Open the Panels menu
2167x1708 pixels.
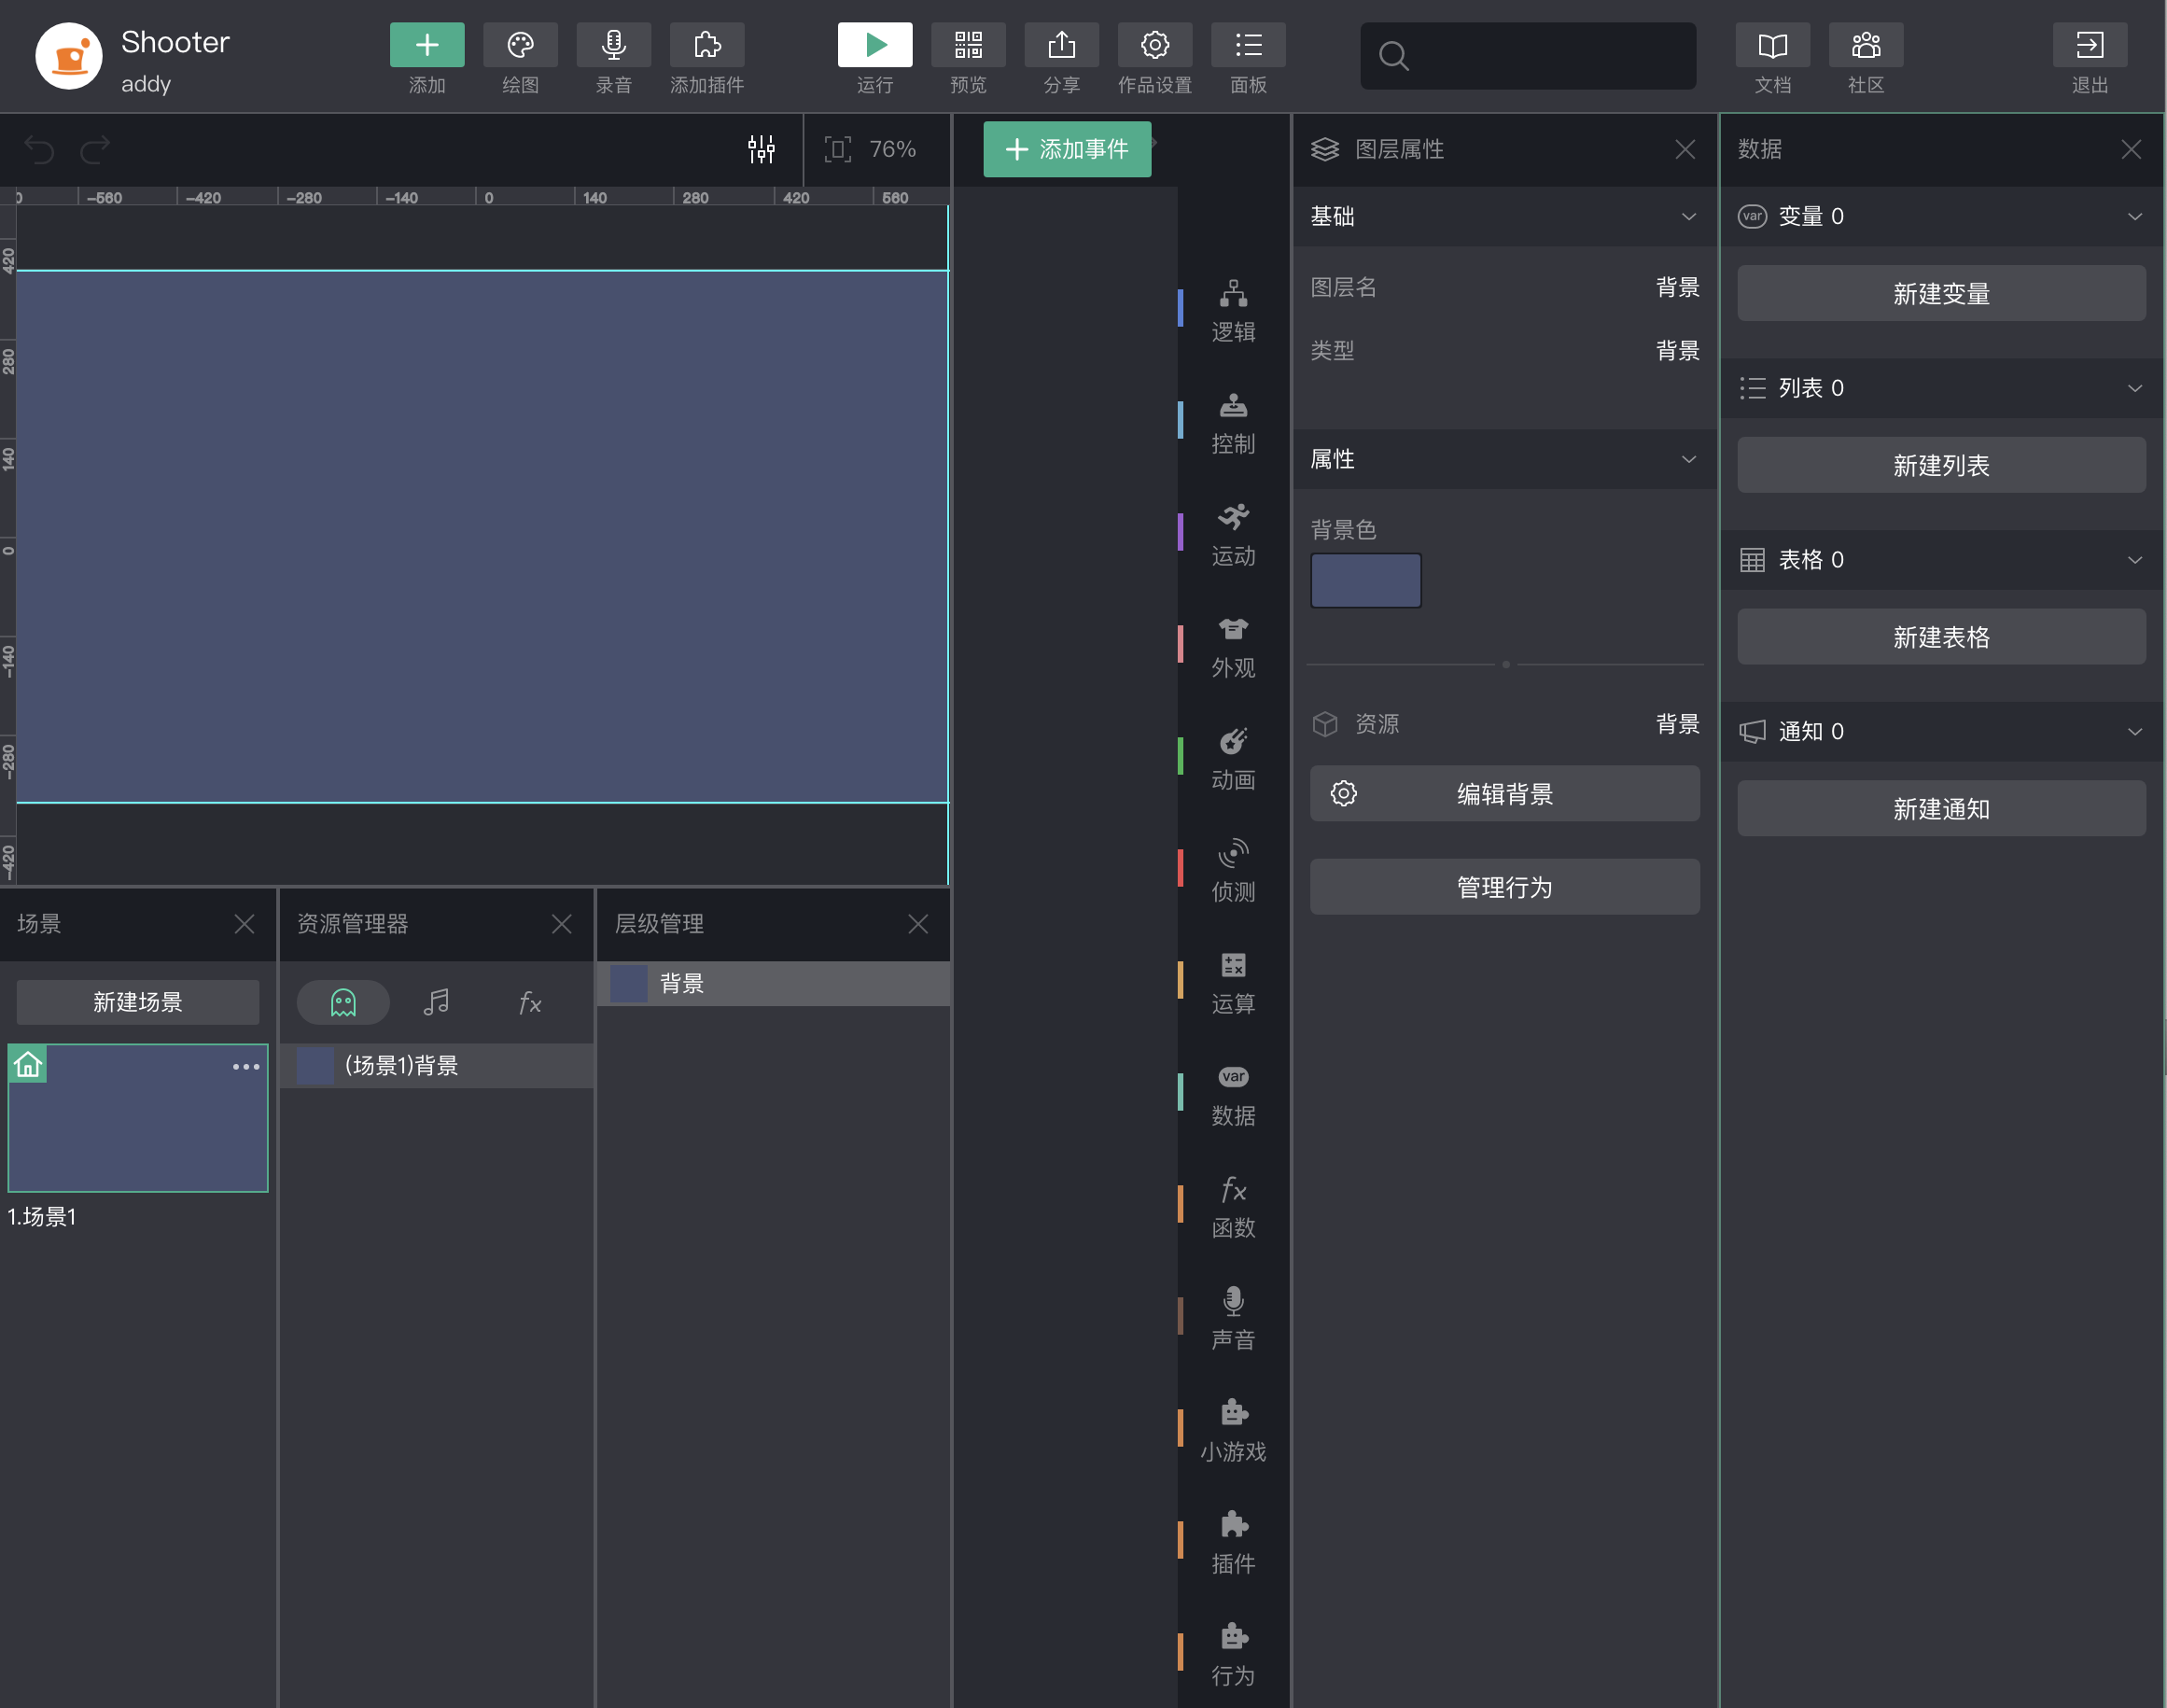pyautogui.click(x=1248, y=45)
